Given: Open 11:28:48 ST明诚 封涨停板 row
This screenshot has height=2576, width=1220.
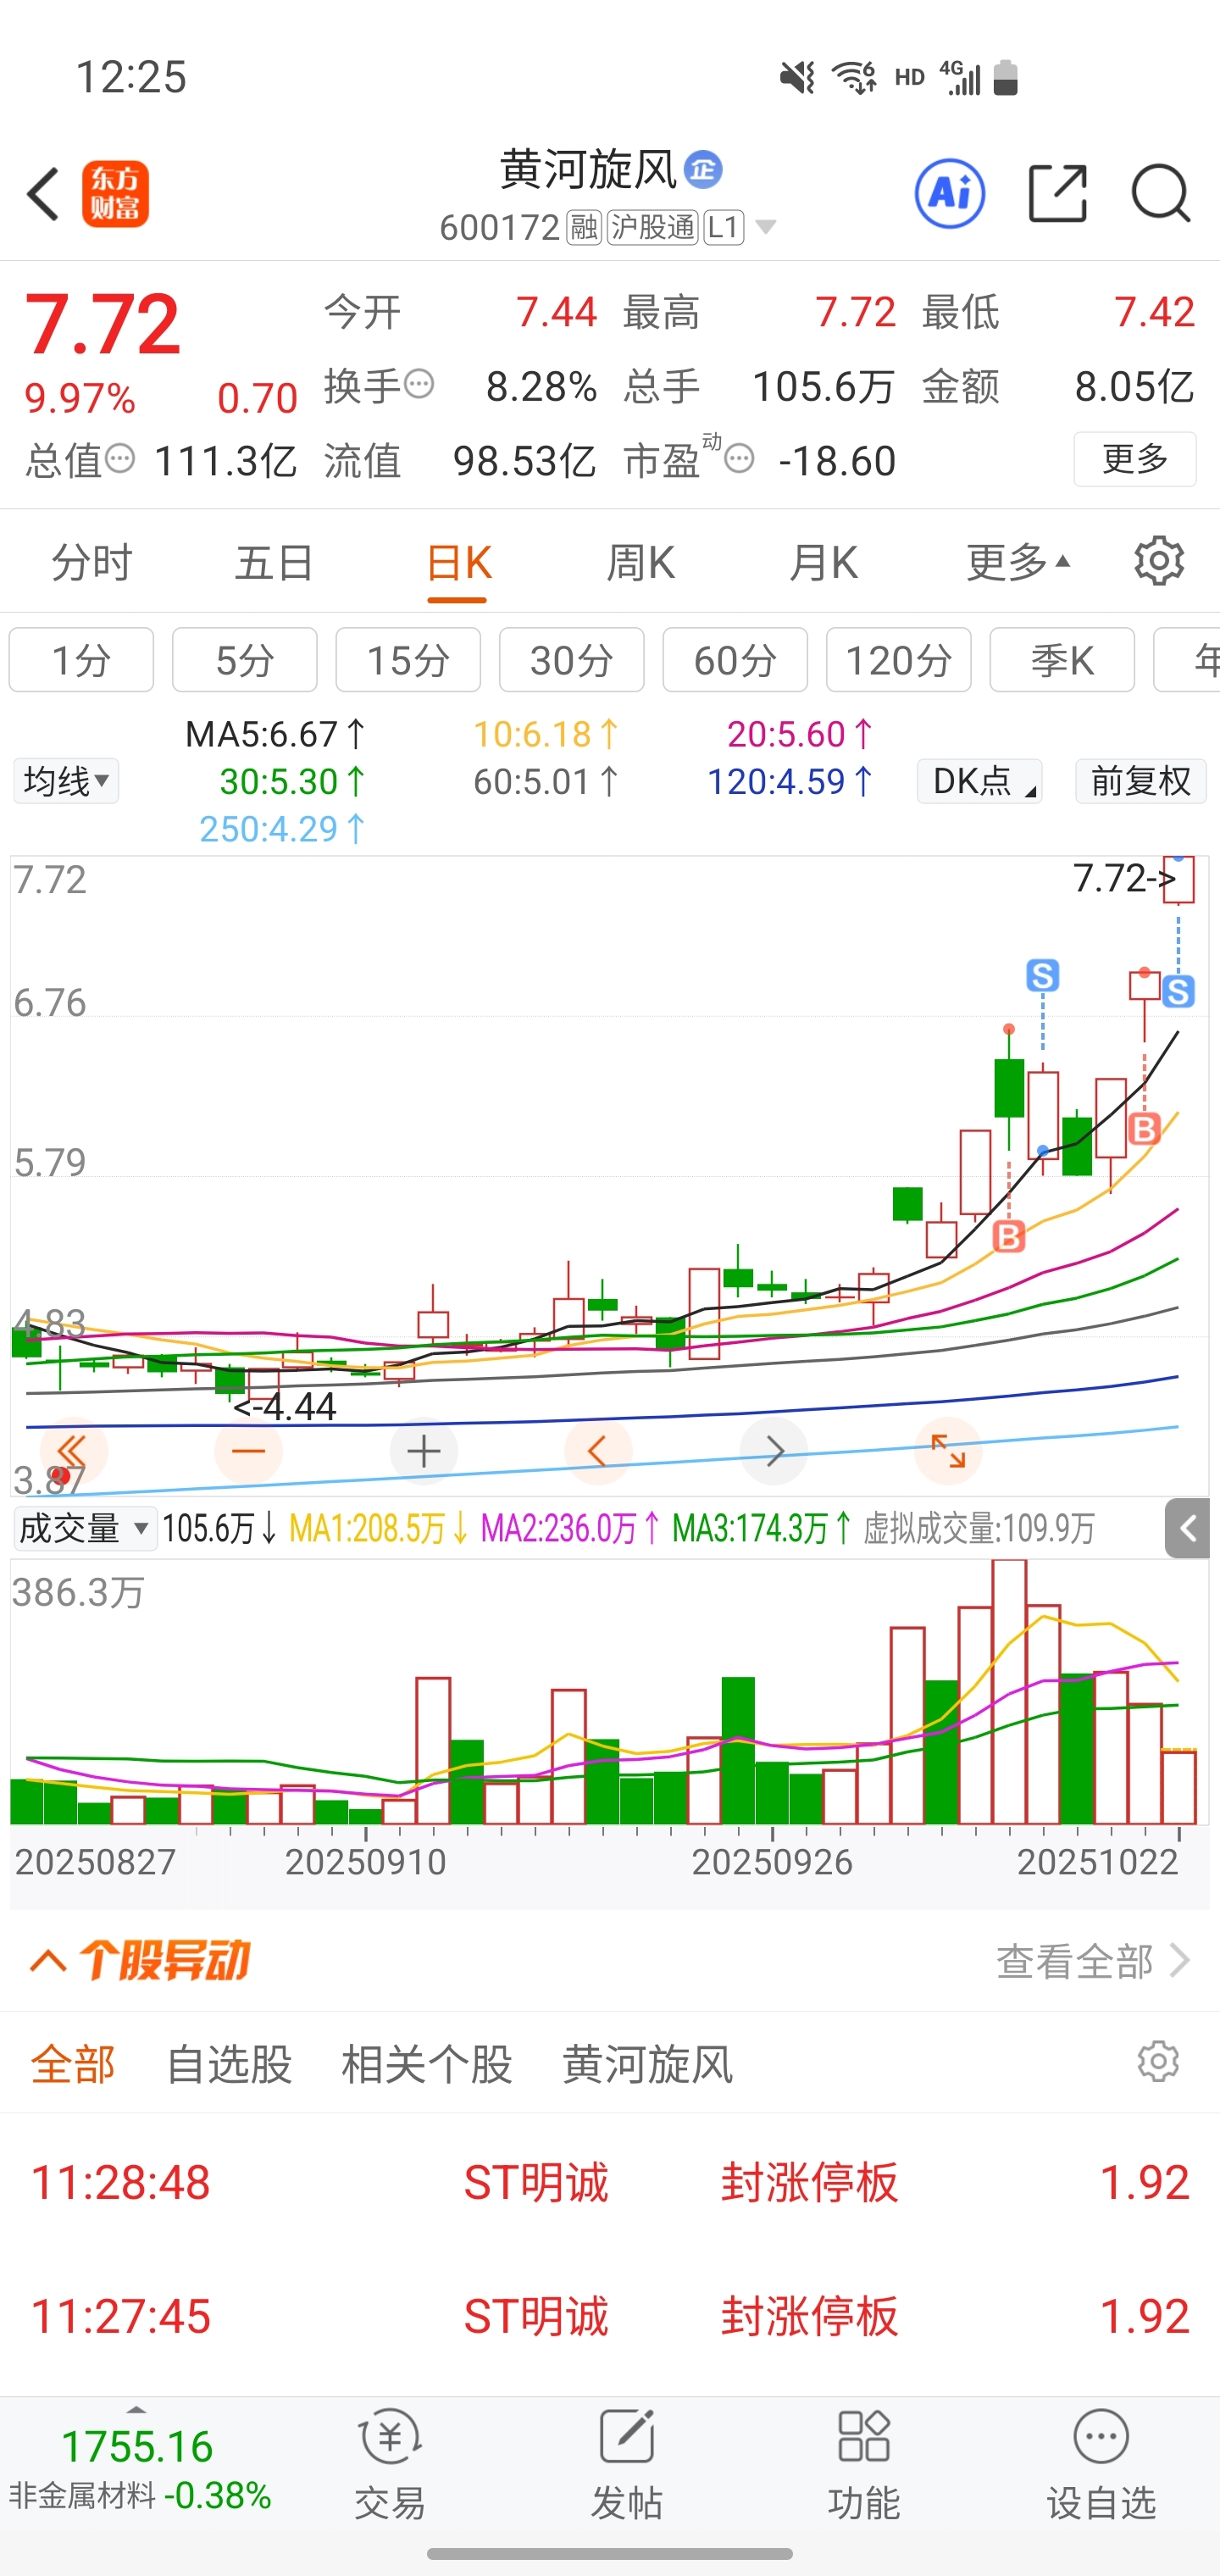Looking at the screenshot, I should pyautogui.click(x=610, y=2181).
